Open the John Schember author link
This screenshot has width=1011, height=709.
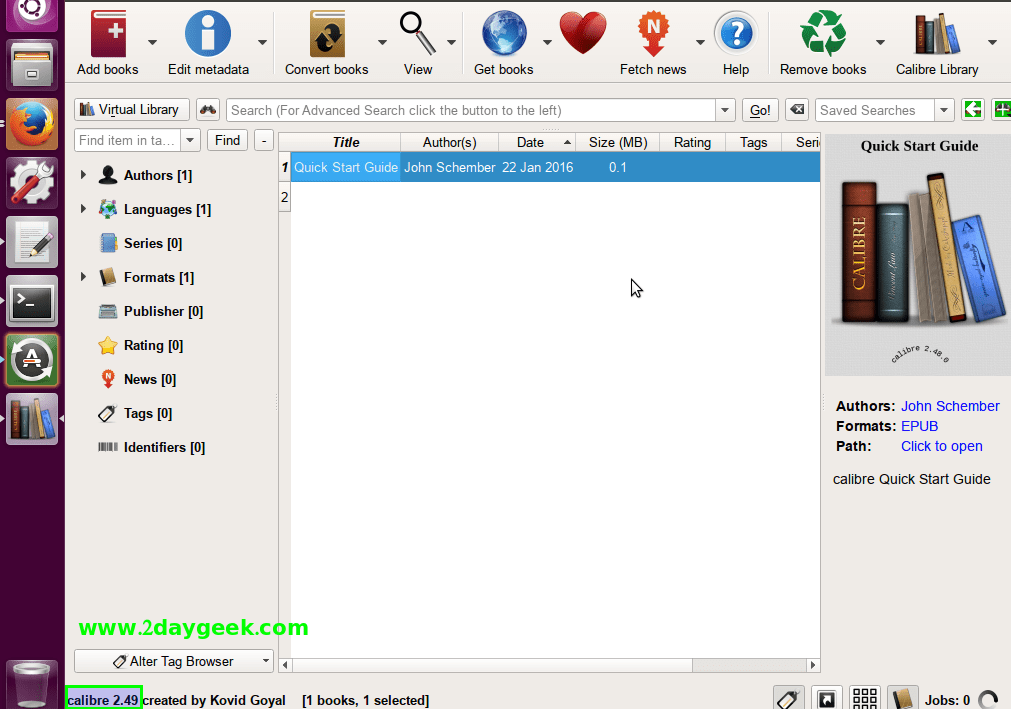[x=950, y=406]
